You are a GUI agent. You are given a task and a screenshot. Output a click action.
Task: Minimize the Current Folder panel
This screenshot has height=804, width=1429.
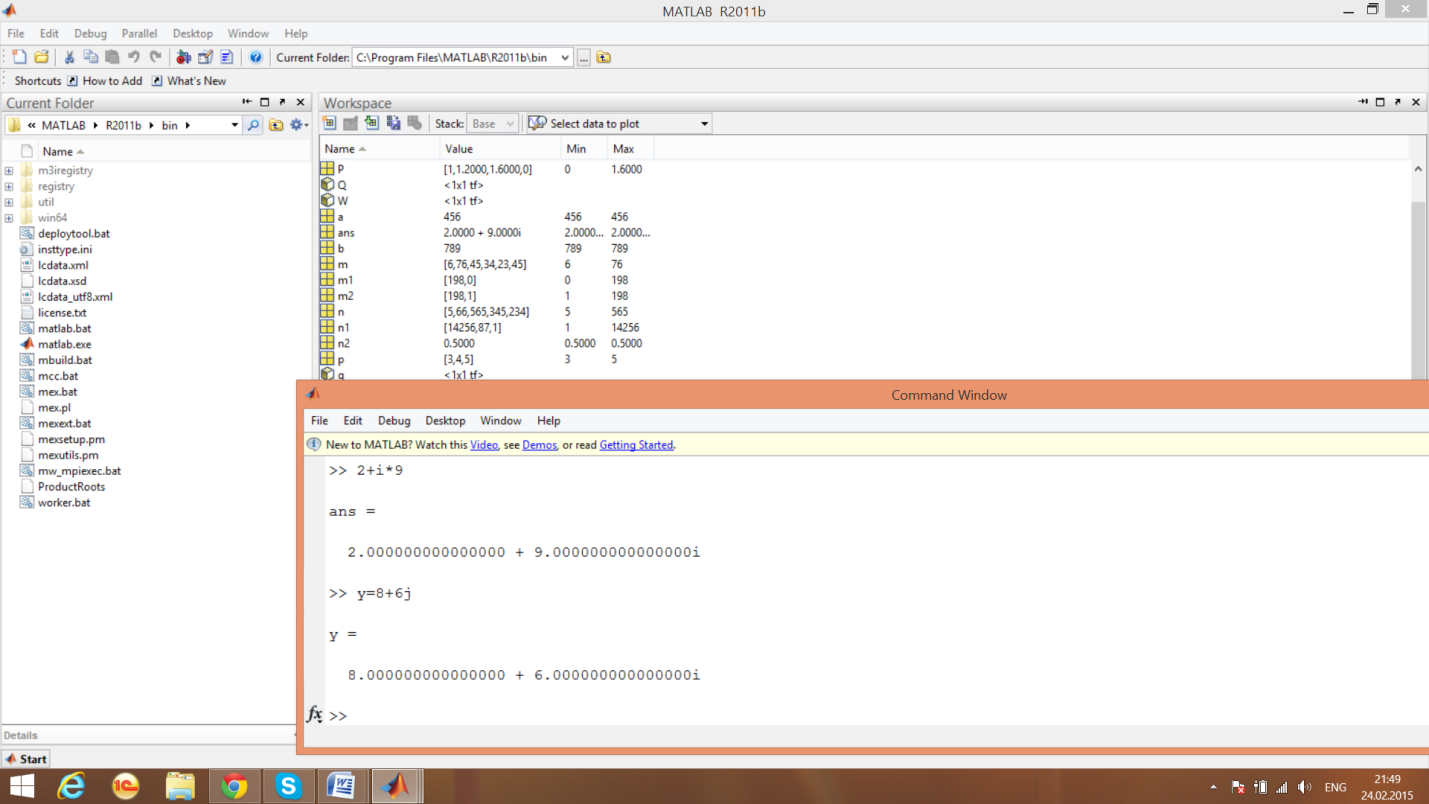(247, 102)
